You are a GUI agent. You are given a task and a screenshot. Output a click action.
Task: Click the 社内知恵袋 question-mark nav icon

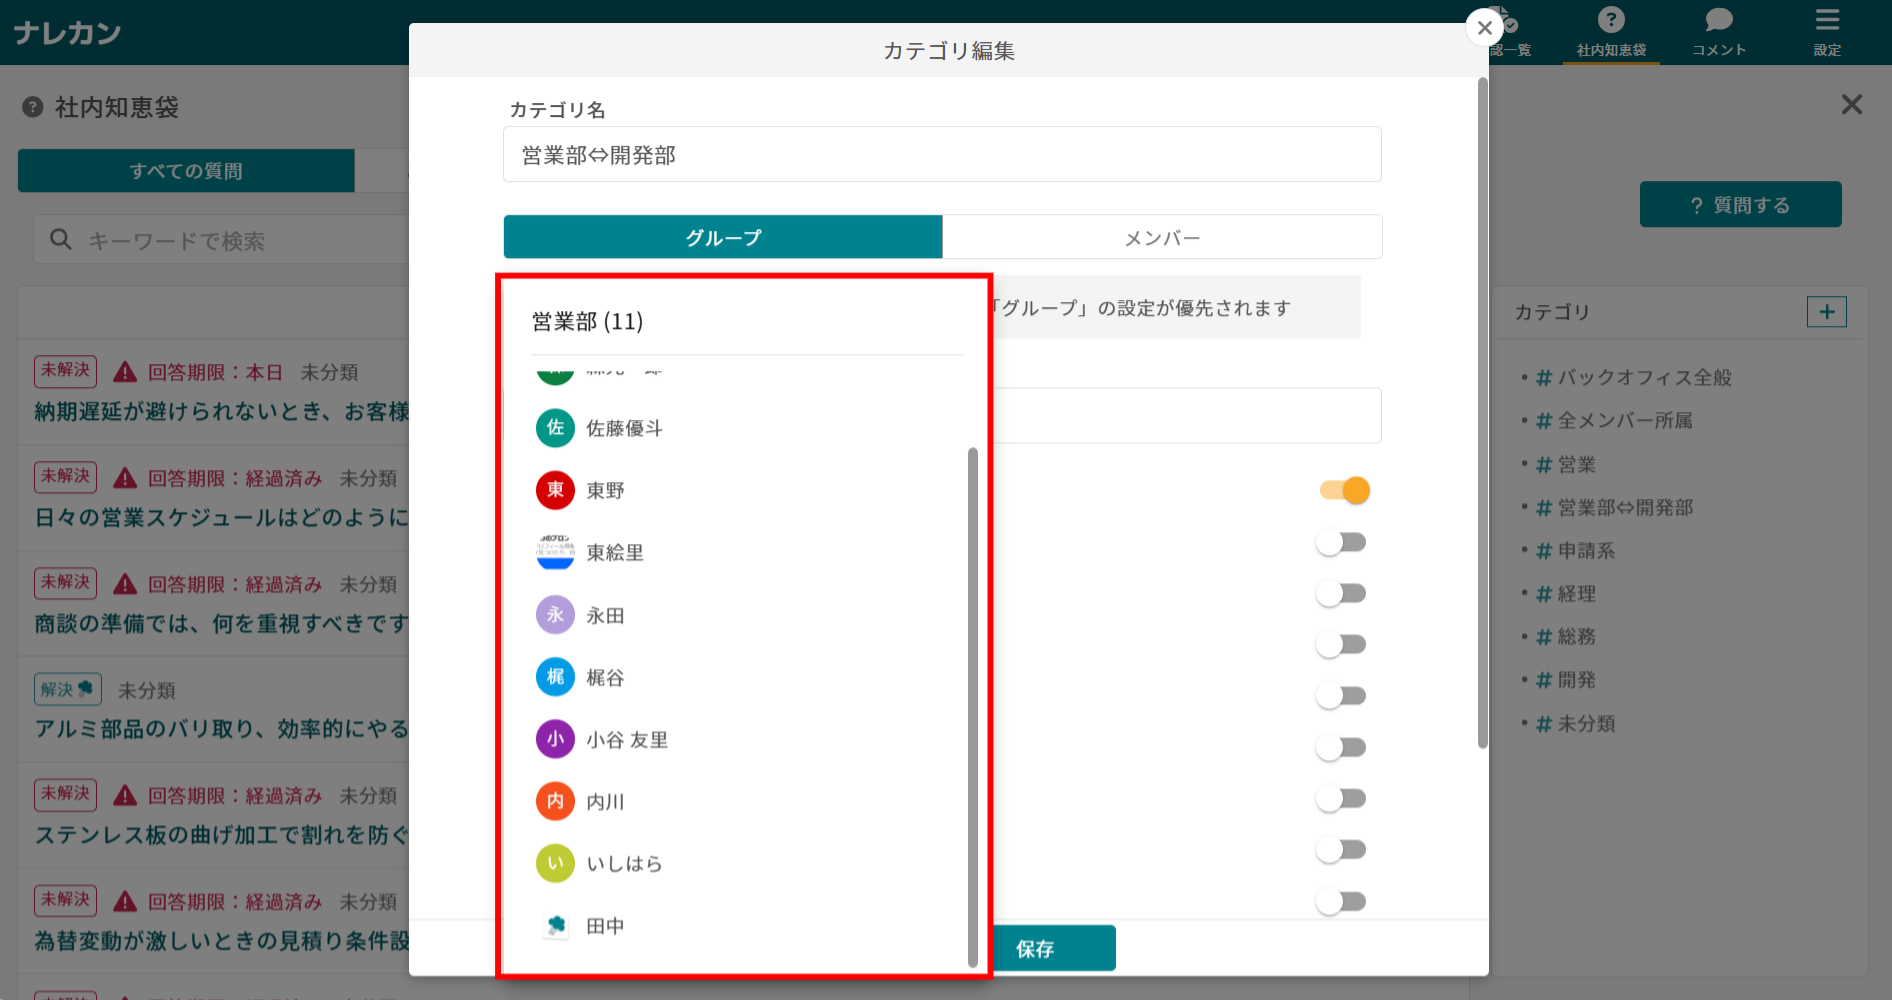pos(1610,18)
